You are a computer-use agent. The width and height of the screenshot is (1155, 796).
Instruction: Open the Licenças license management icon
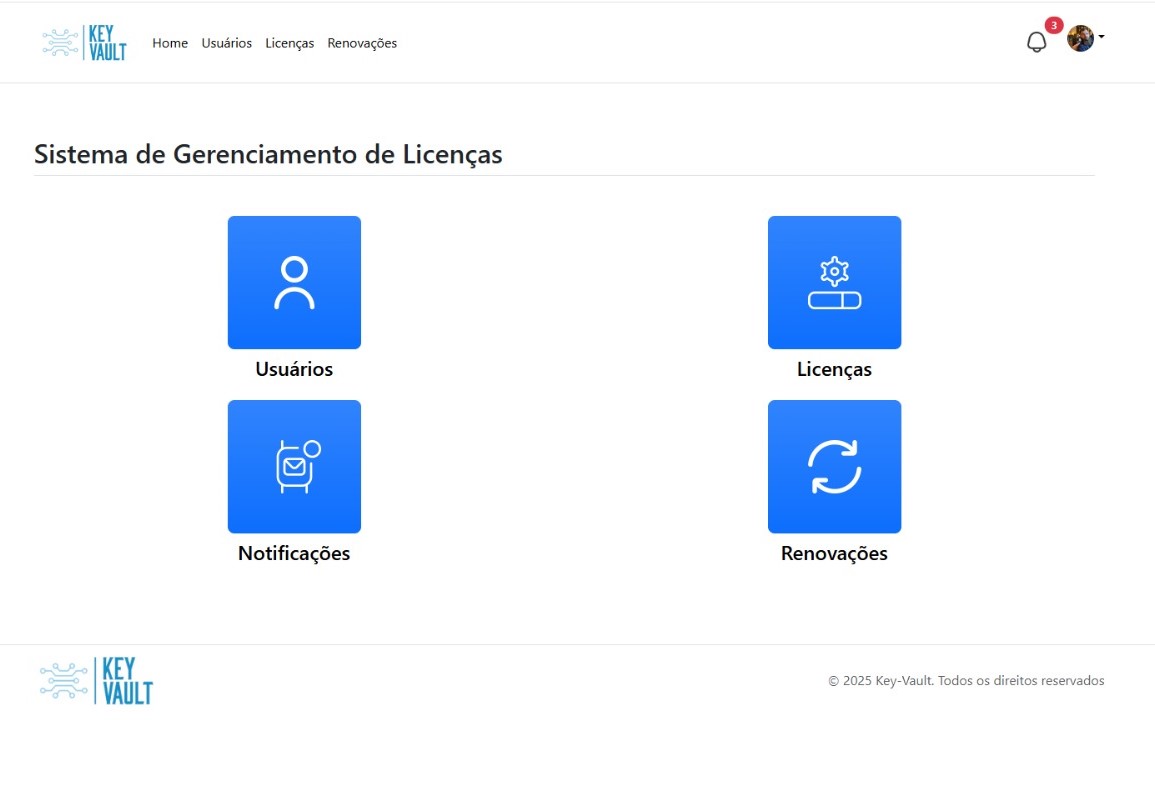[x=834, y=282]
